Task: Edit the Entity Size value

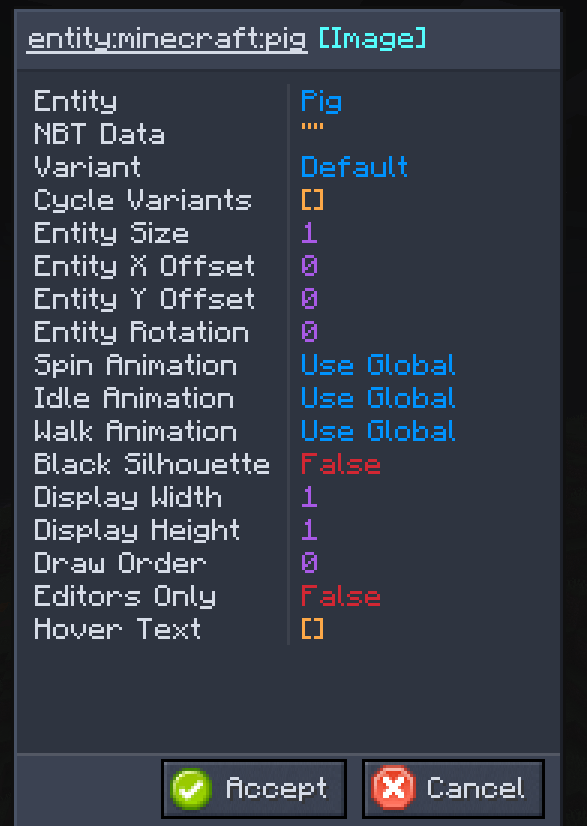Action: tap(309, 233)
